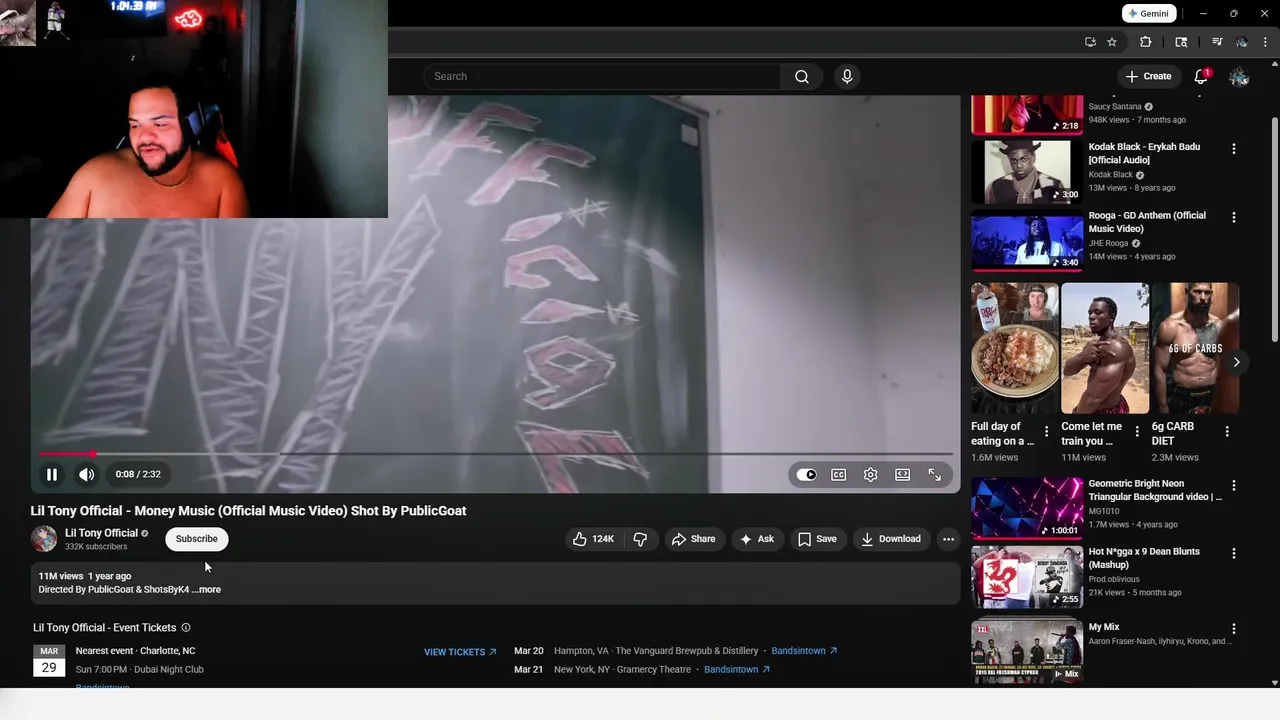Click VIEW TICKETS link
Image resolution: width=1280 pixels, height=720 pixels.
[x=460, y=652]
